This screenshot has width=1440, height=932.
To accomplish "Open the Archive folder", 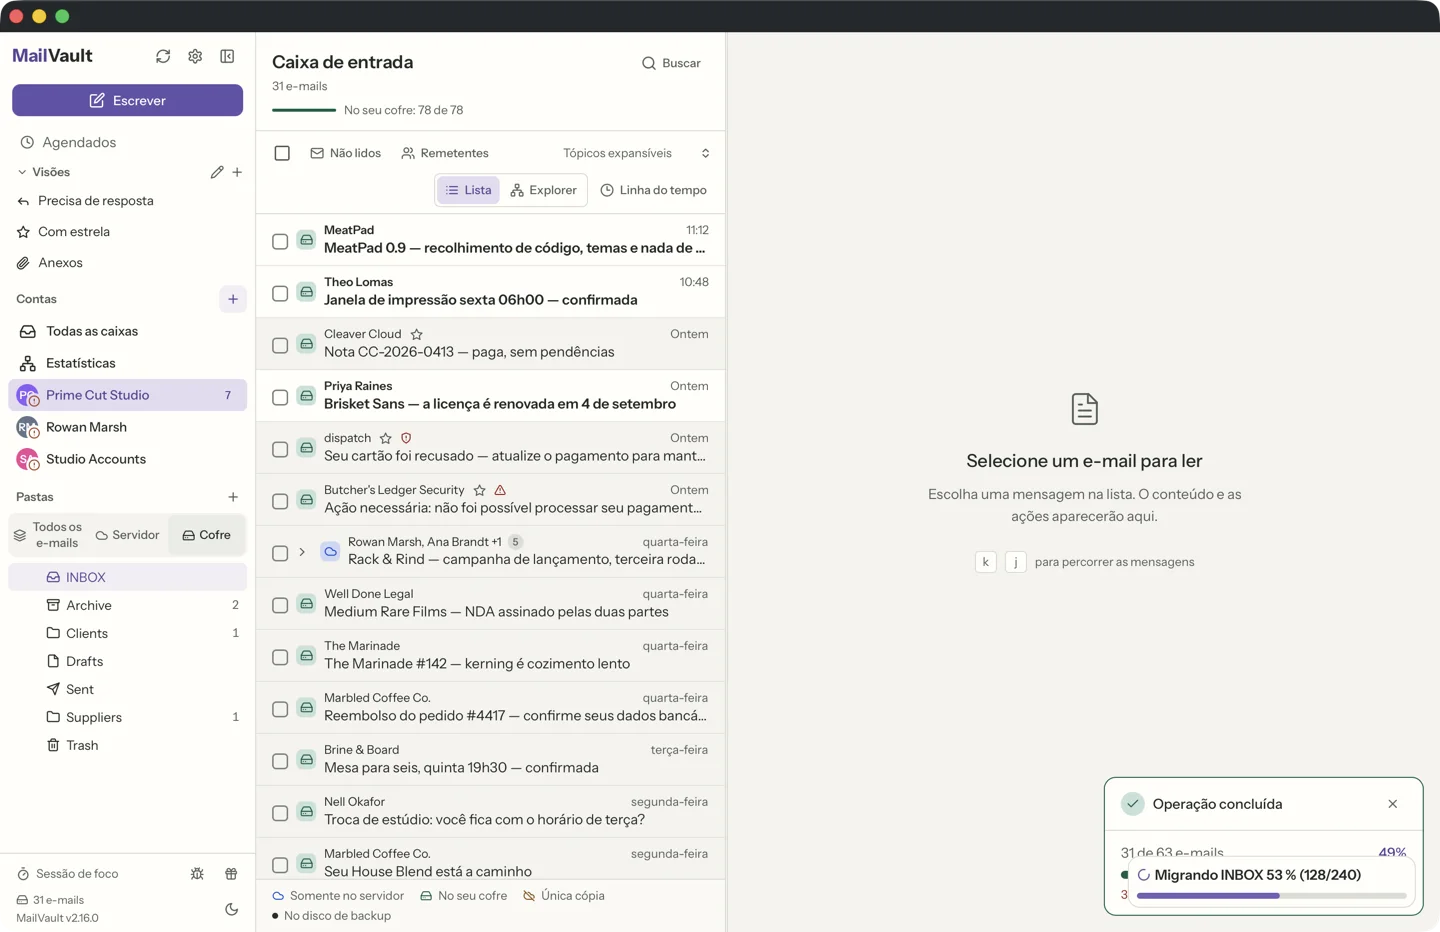I will click(127, 605).
